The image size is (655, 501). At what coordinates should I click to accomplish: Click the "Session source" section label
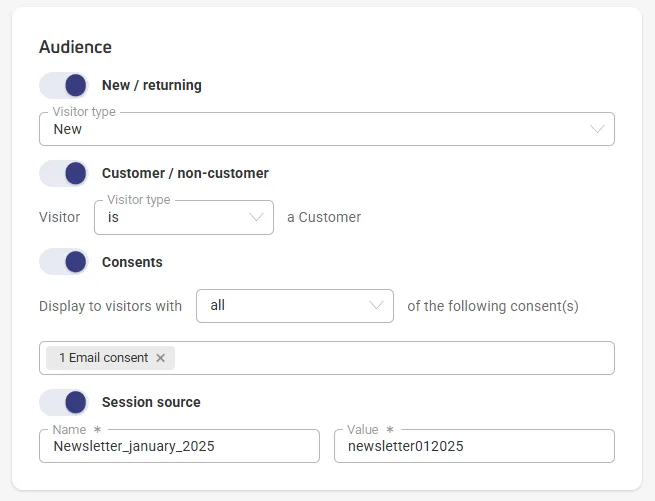pyautogui.click(x=151, y=402)
